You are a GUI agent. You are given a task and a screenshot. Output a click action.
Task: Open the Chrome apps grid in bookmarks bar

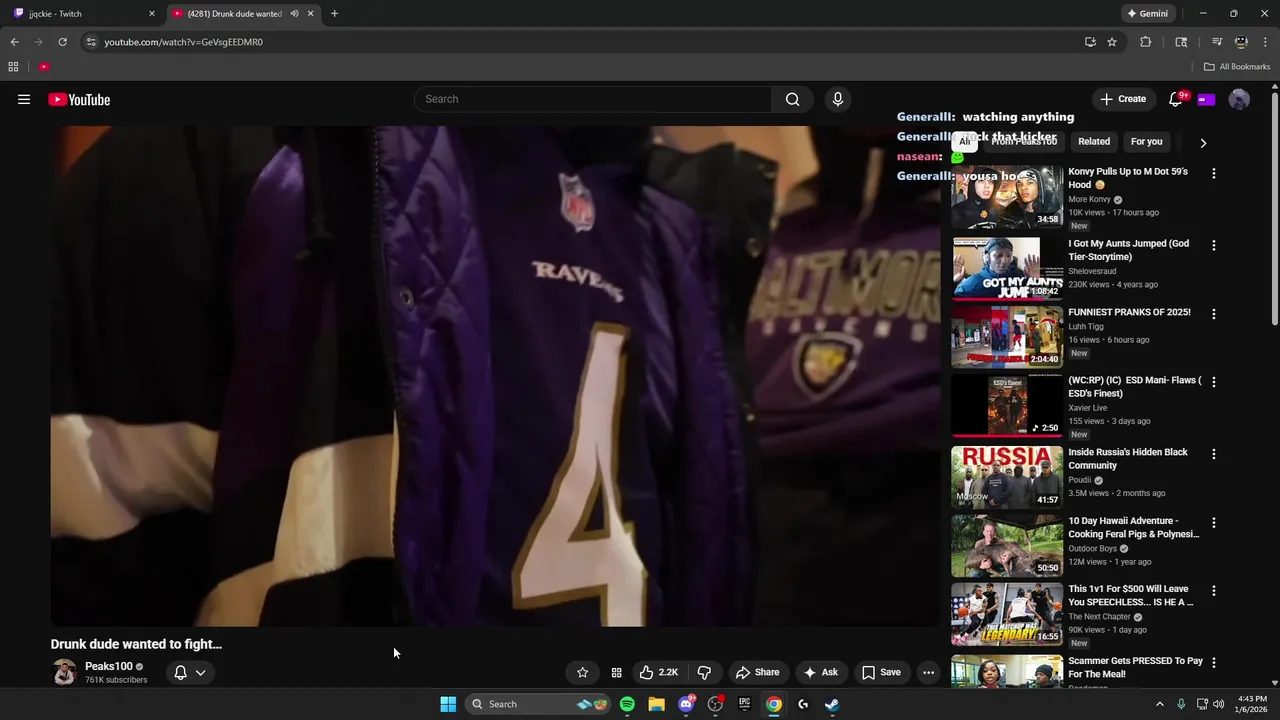[x=13, y=67]
